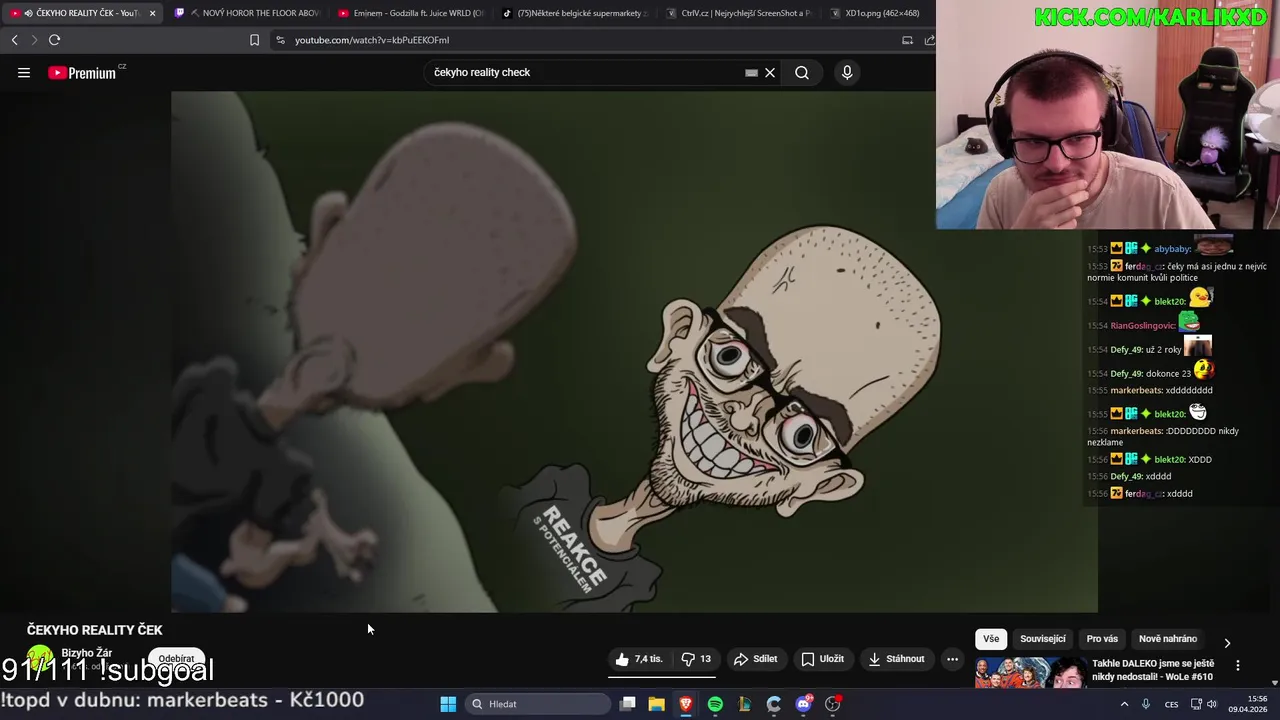Bookmark this page
Viewport: 1280px width, 720px height.
click(254, 40)
